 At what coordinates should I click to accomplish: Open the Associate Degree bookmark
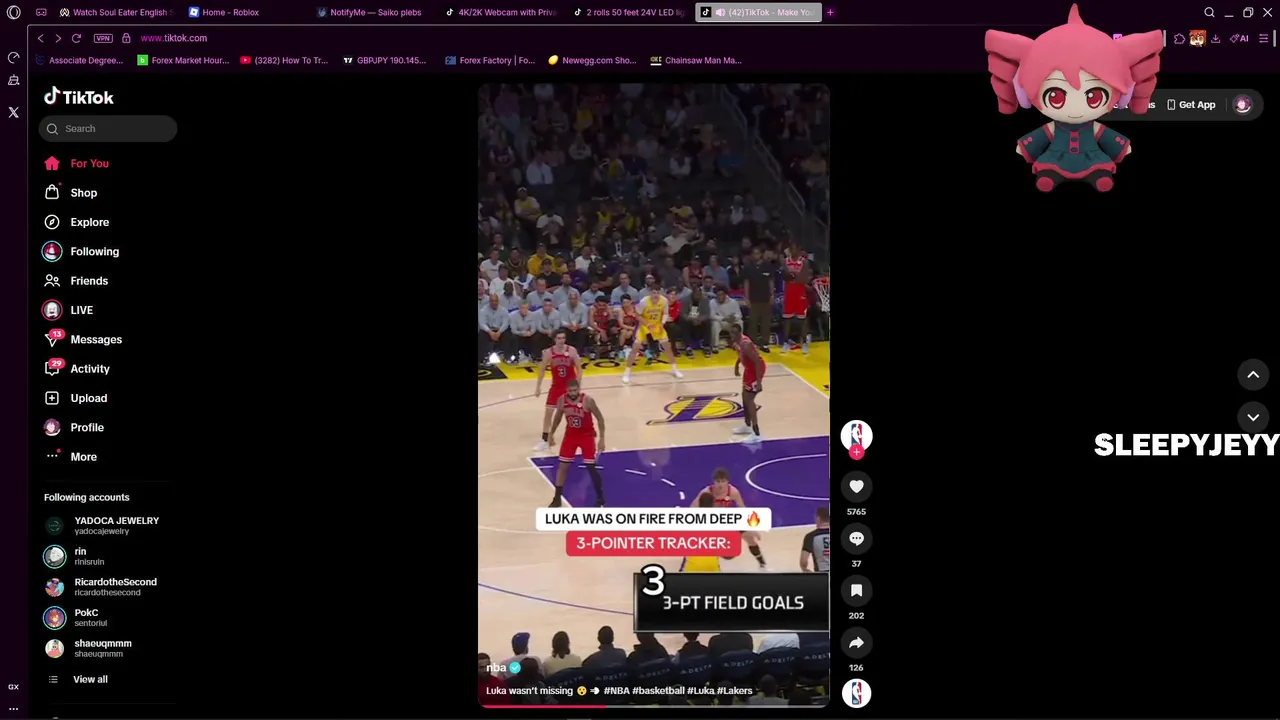(x=79, y=60)
